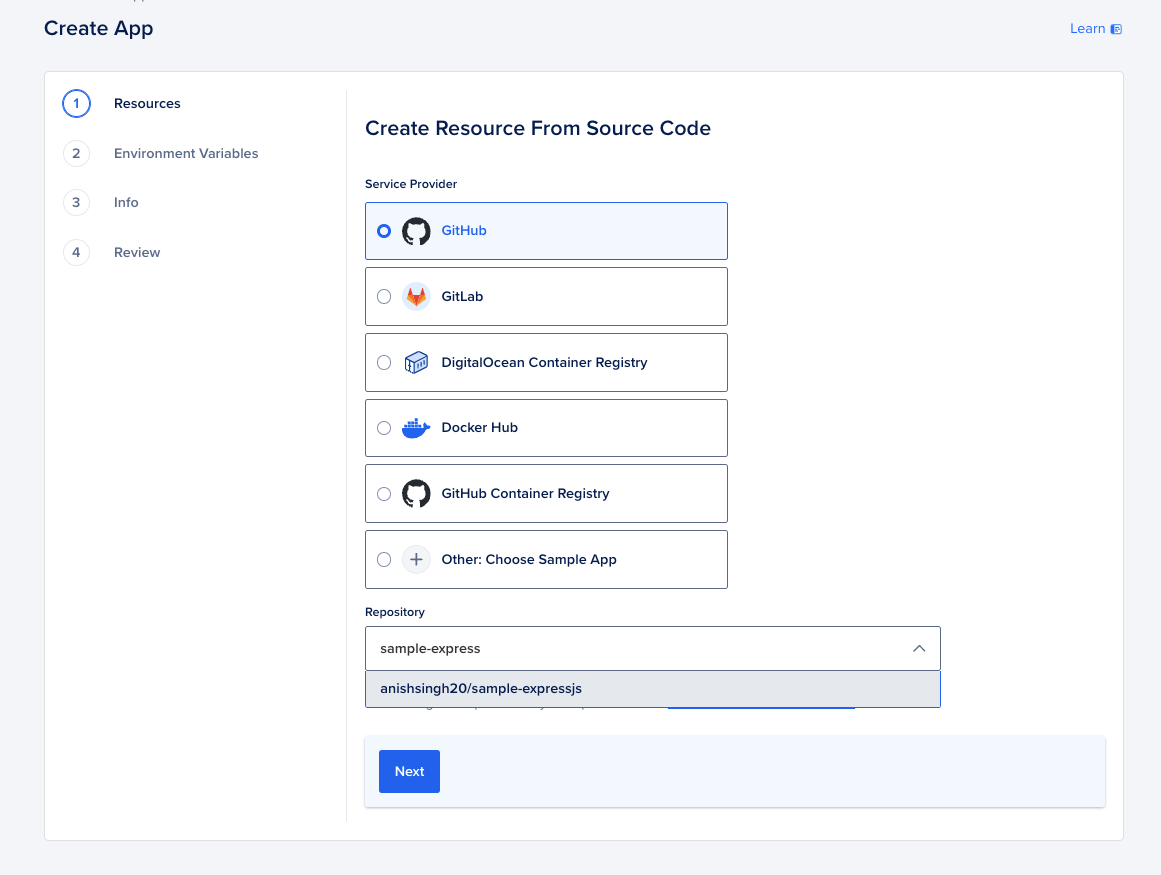Viewport: 1161px width, 875px height.
Task: Click step 4 circle for Review
Action: (x=76, y=252)
